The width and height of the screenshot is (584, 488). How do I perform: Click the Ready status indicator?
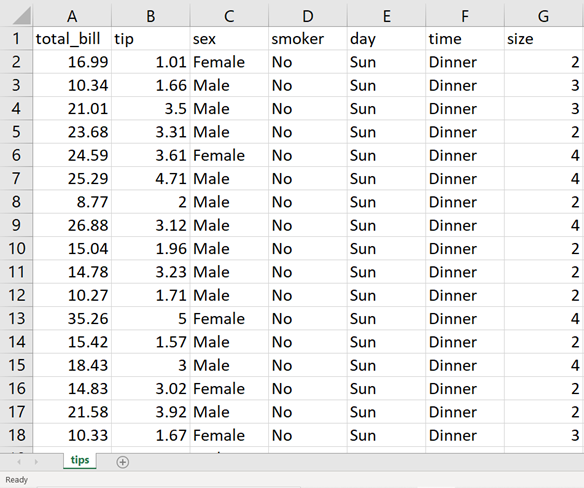[x=16, y=480]
